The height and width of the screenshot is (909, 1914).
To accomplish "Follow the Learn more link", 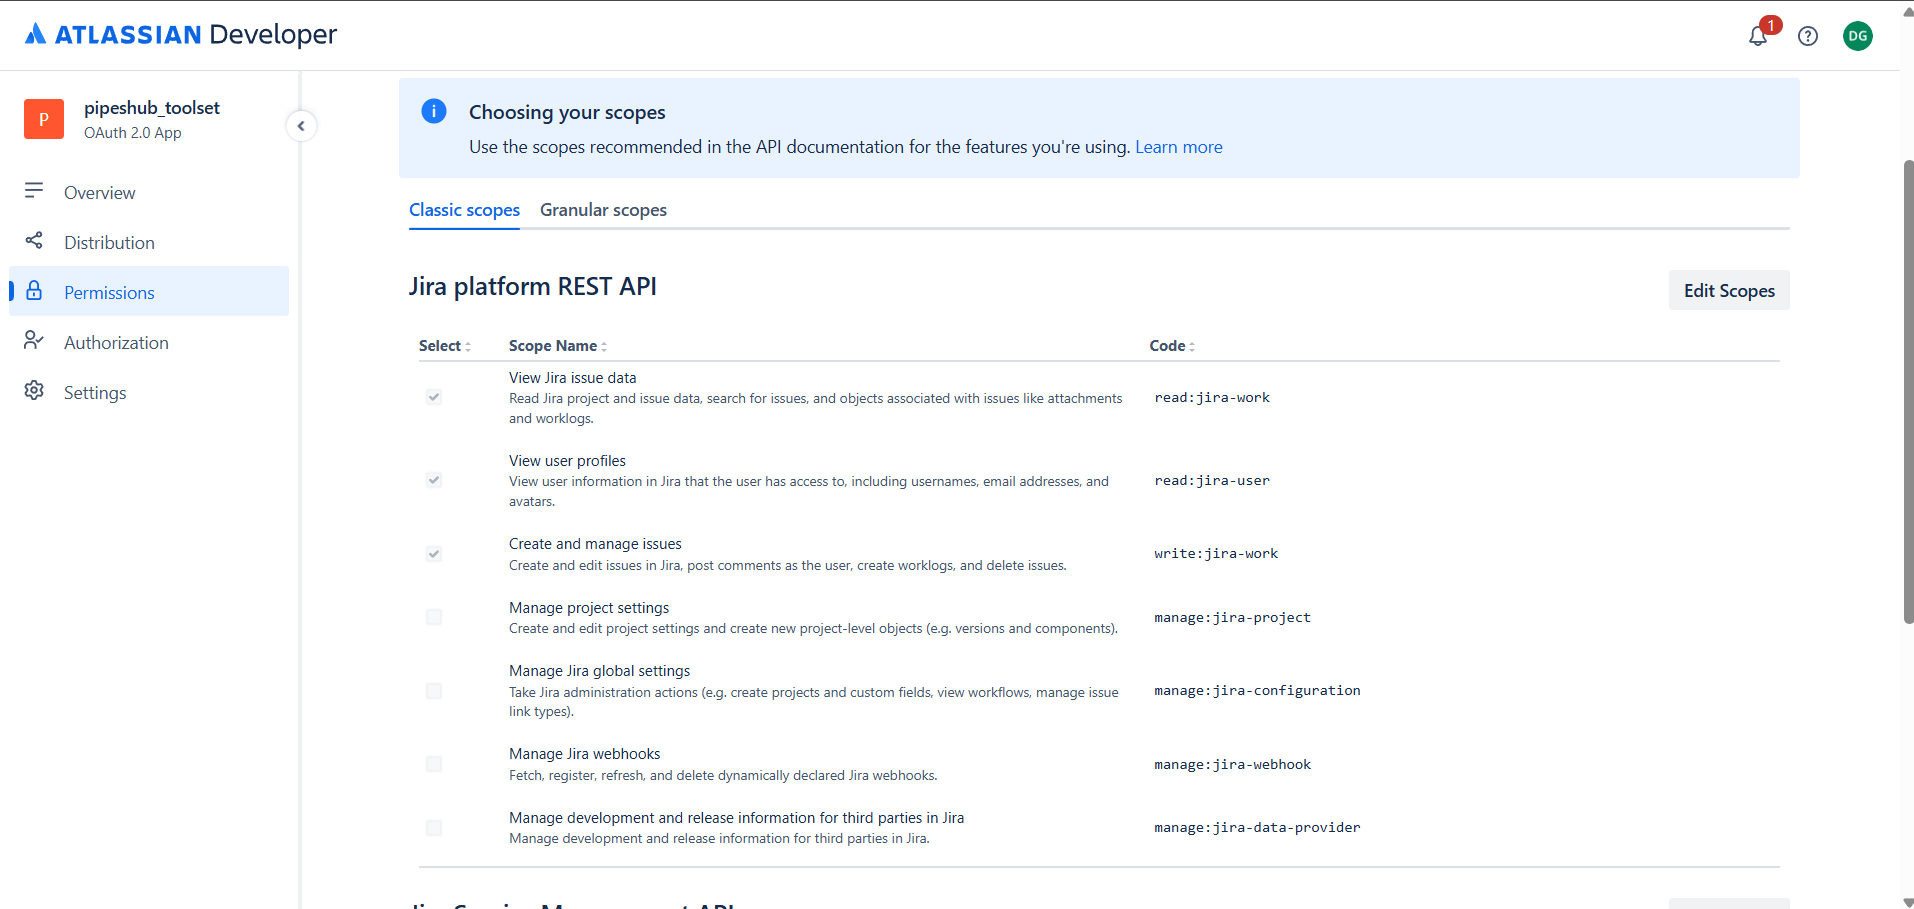I will coord(1178,147).
